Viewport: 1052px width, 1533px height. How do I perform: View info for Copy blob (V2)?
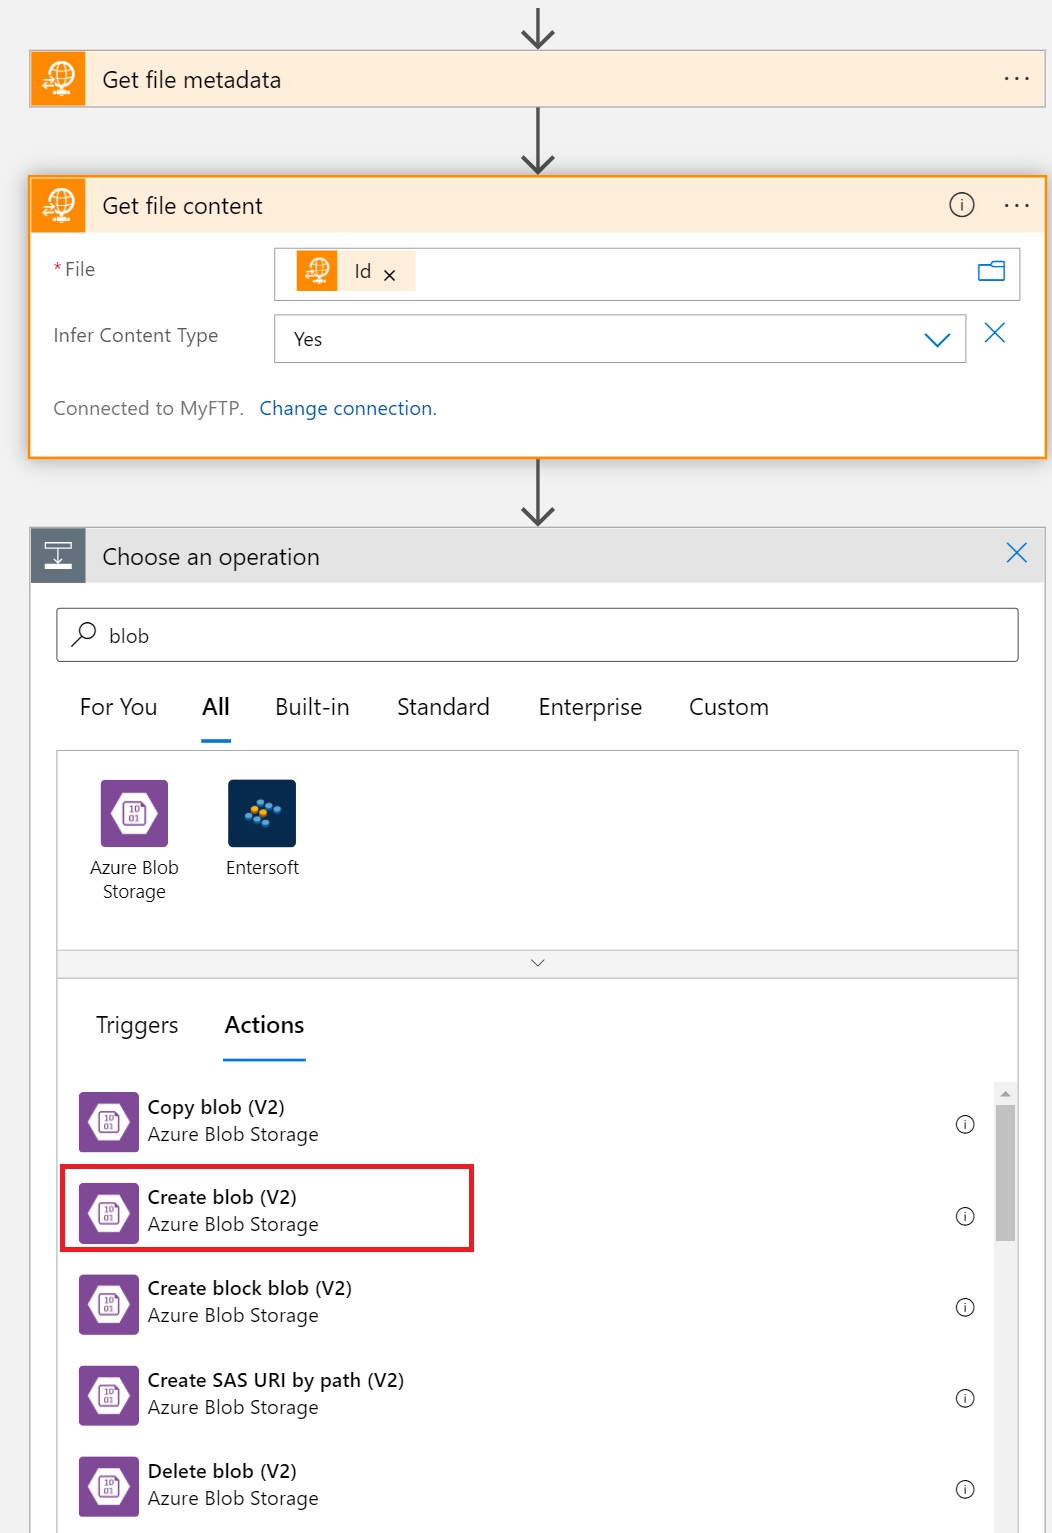(964, 1124)
